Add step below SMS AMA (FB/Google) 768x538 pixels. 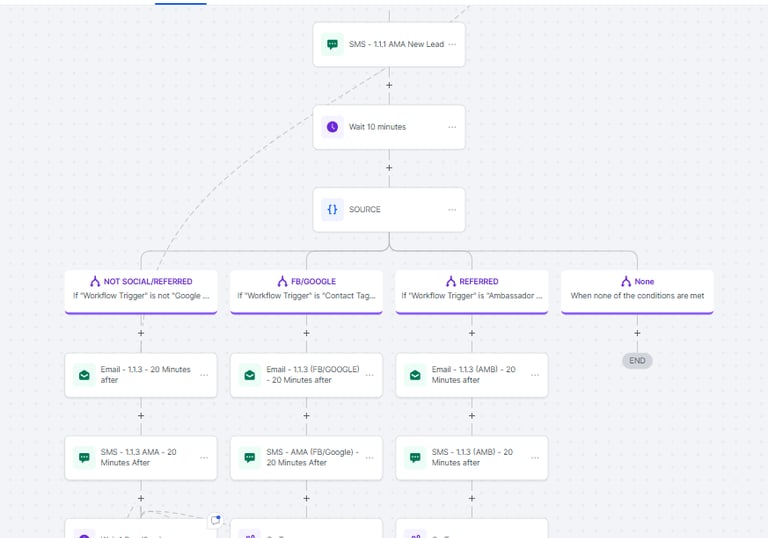pyautogui.click(x=306, y=498)
